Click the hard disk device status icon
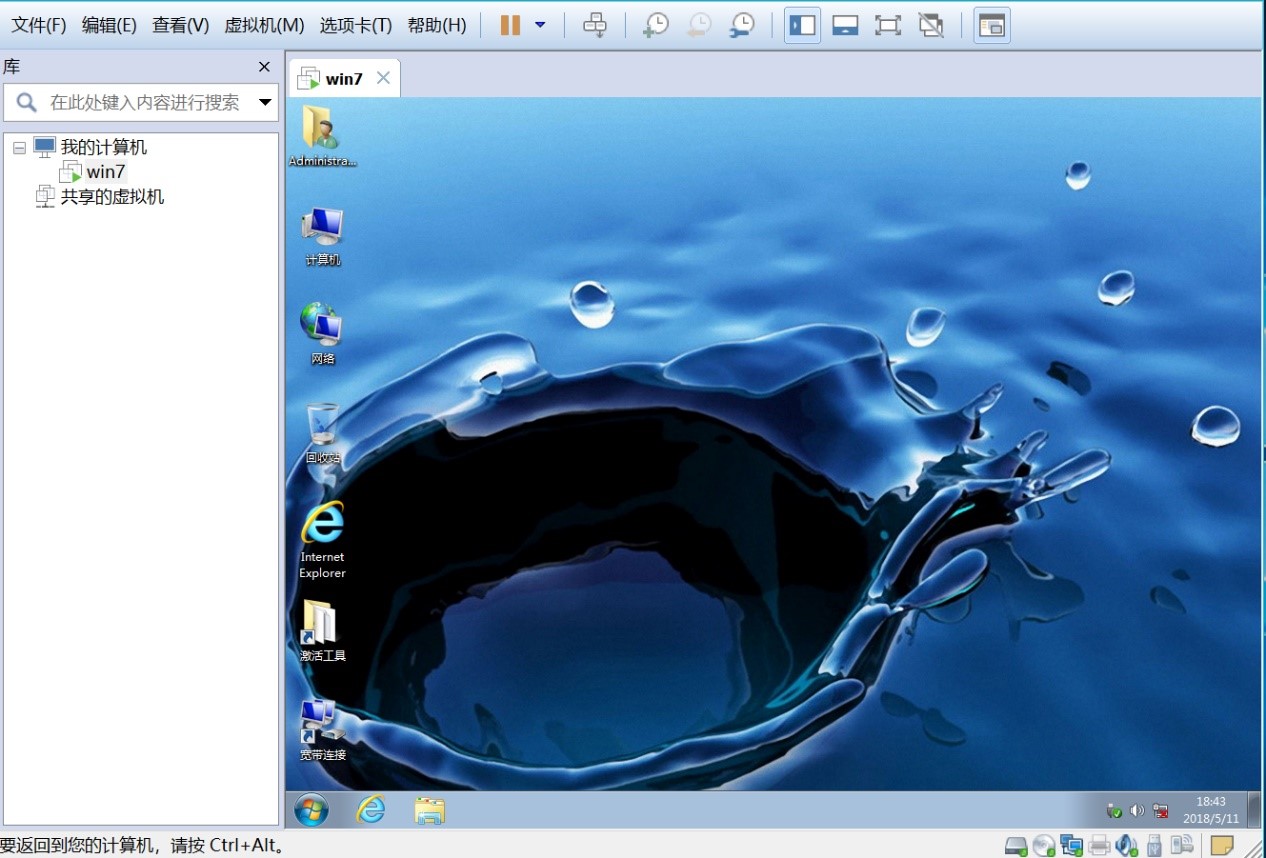1266x858 pixels. [1016, 846]
